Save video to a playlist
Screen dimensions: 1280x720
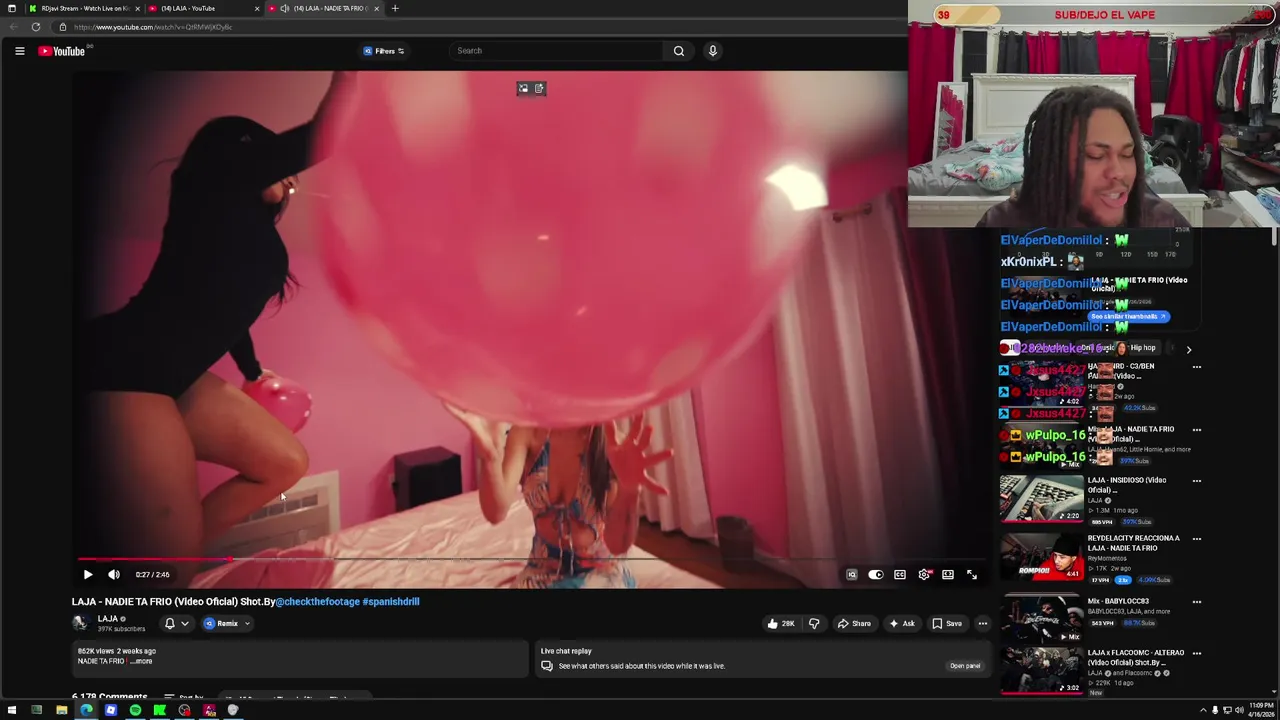click(x=947, y=624)
